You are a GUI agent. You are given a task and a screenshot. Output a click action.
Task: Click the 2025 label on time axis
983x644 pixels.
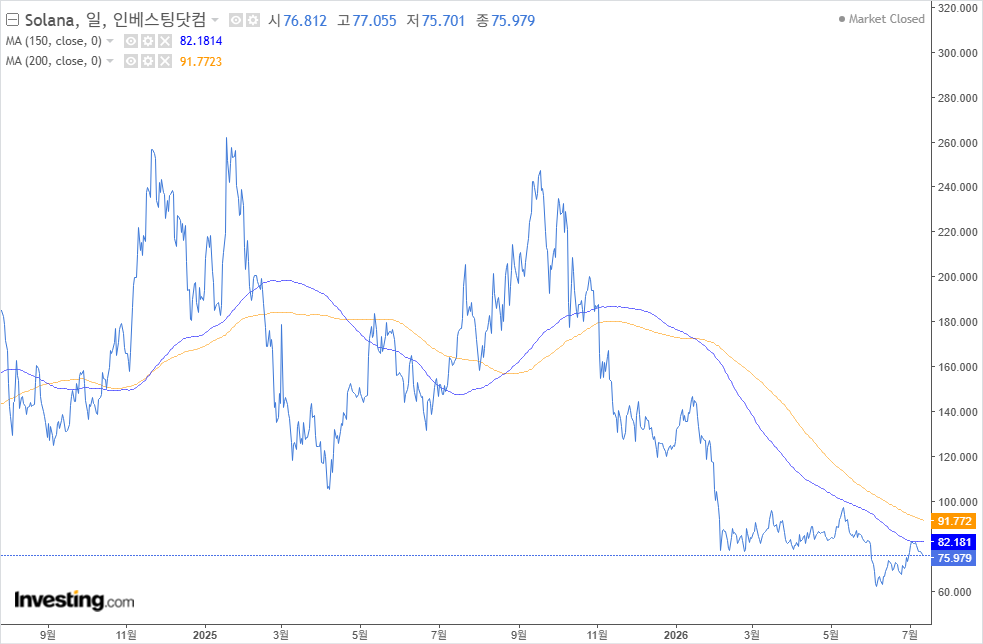point(205,635)
